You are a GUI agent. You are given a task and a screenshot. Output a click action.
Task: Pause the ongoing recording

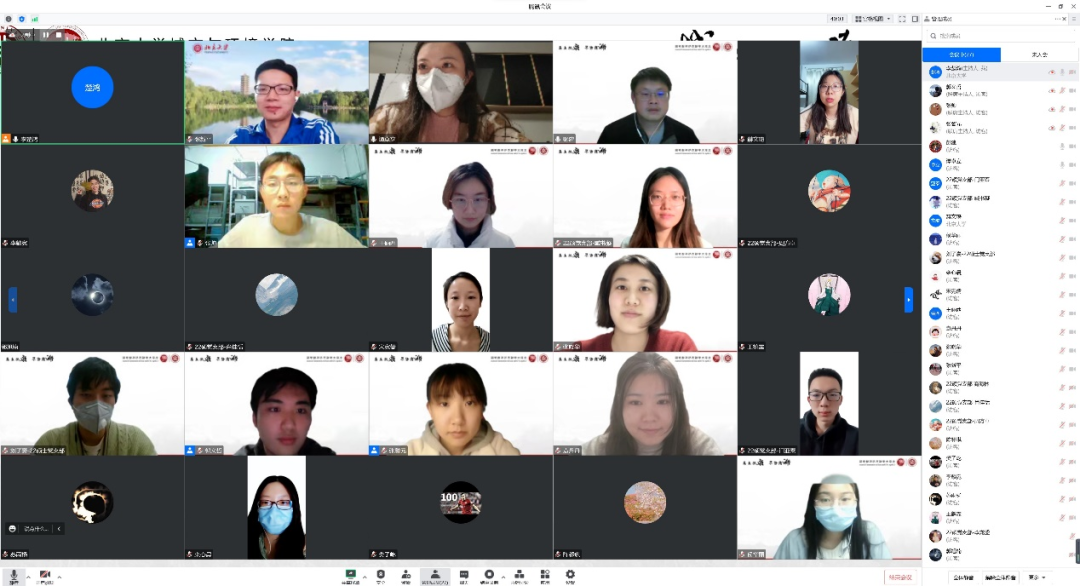point(46,34)
